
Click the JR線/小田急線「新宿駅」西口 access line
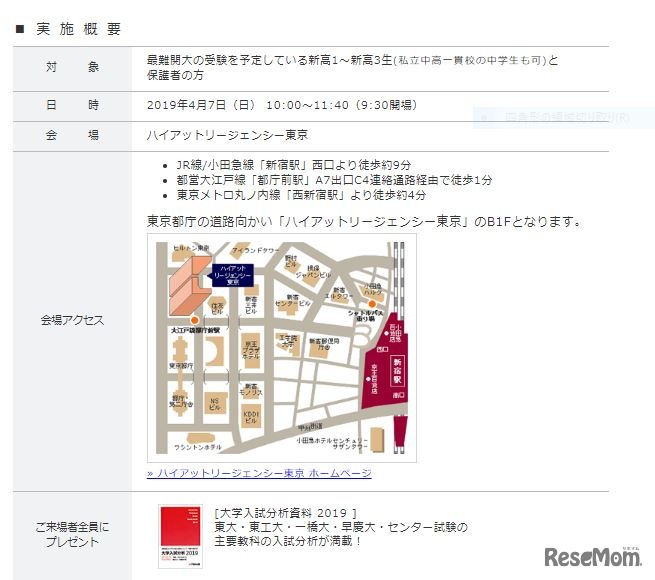pyautogui.click(x=294, y=165)
